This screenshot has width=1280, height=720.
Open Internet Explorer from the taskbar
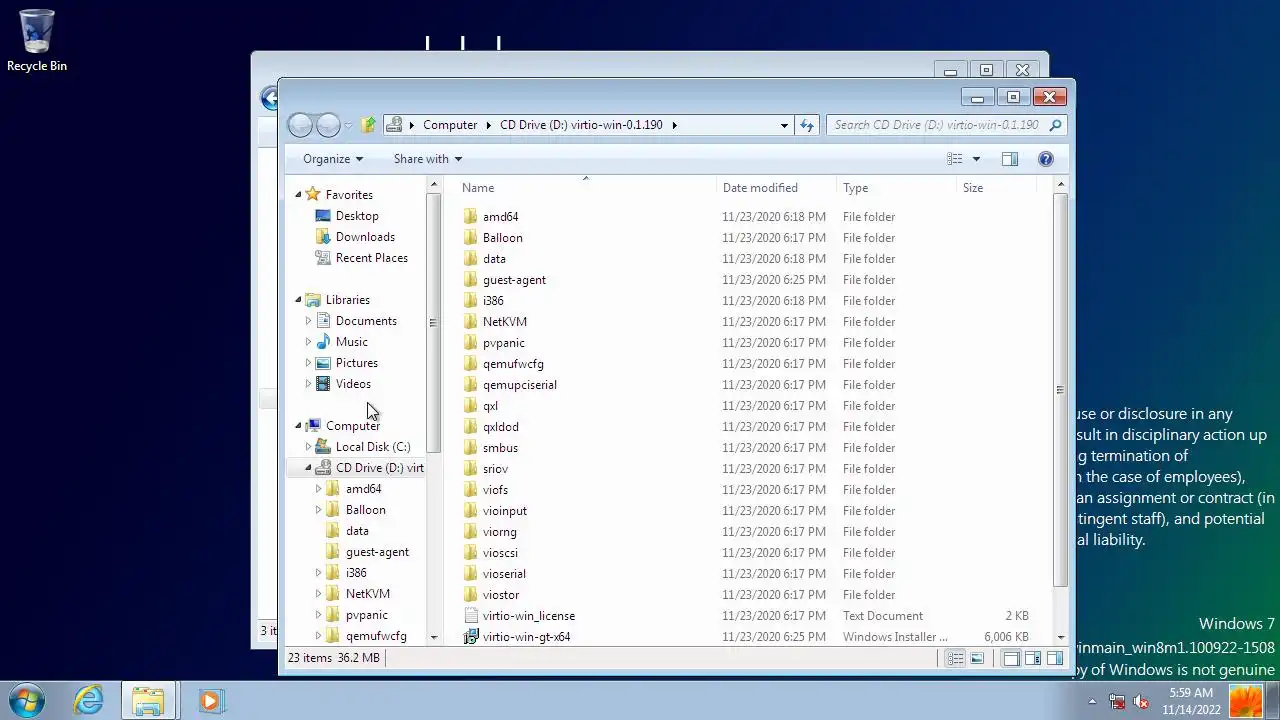click(x=89, y=700)
